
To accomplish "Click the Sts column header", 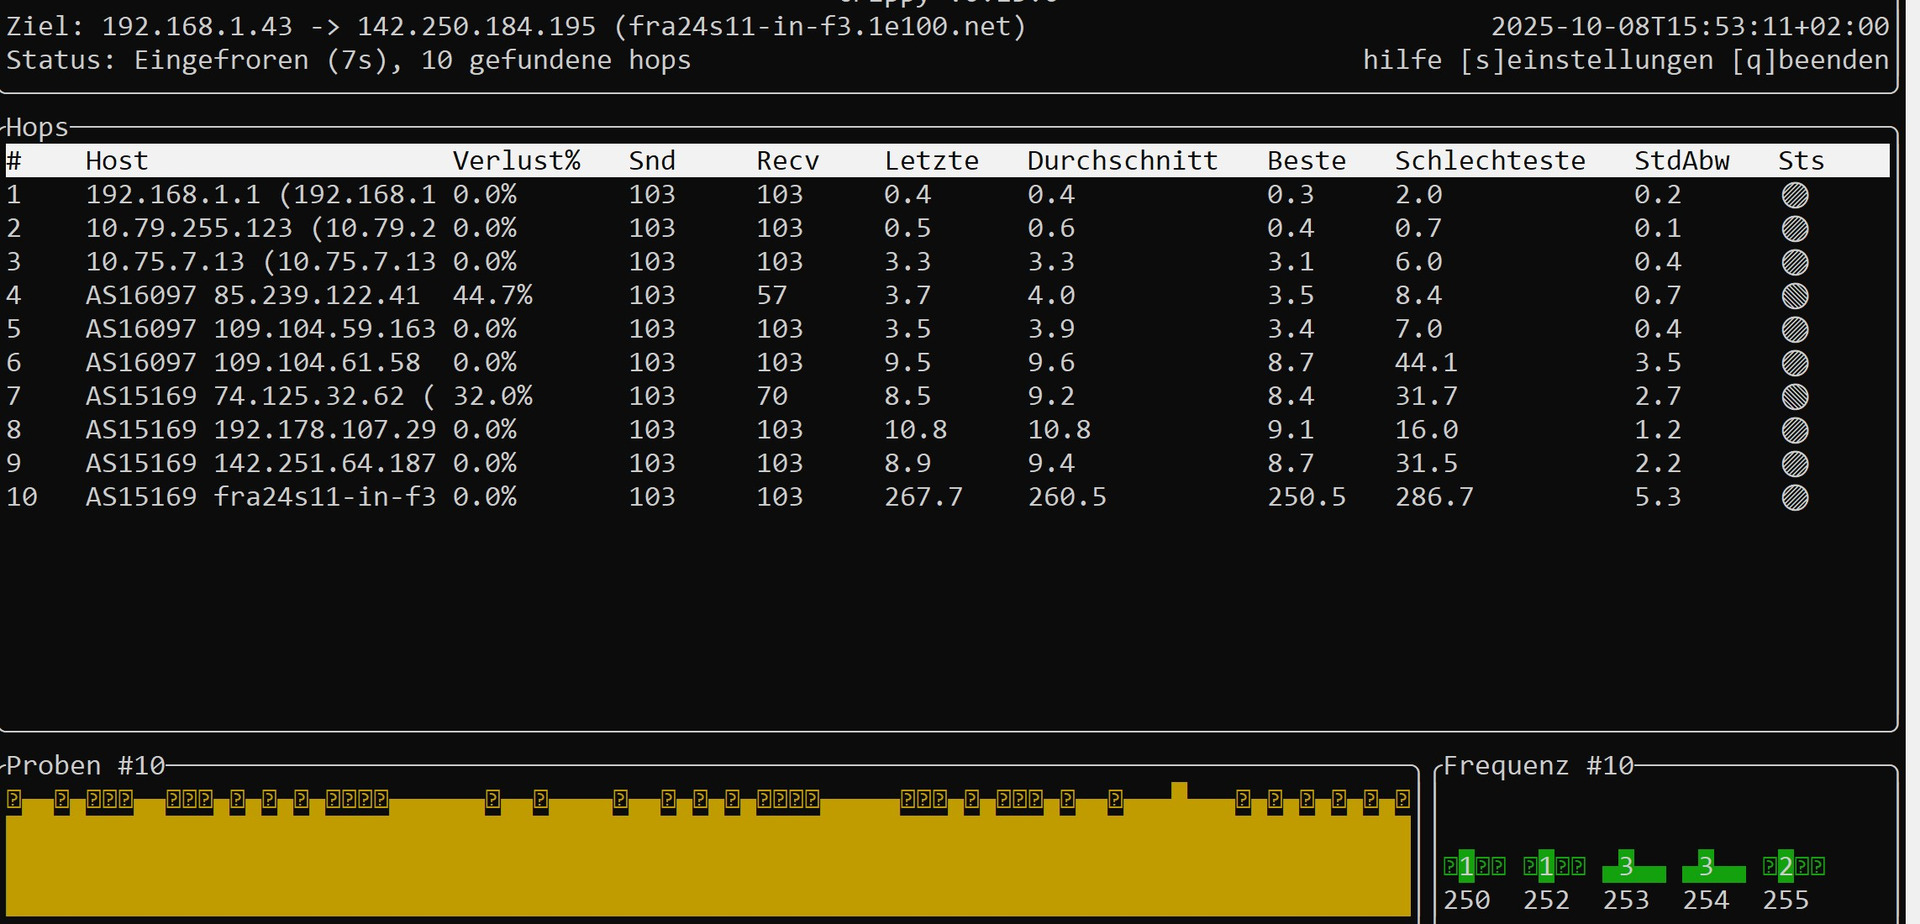I will point(1802,161).
